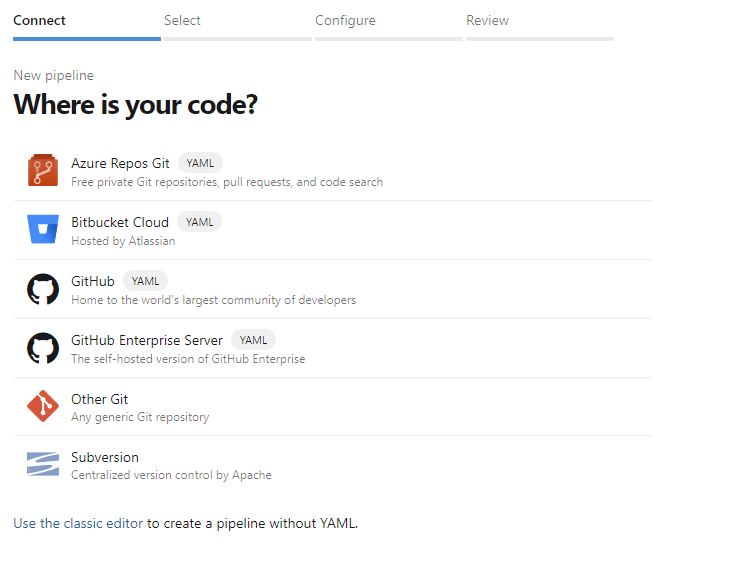The height and width of the screenshot is (568, 740).
Task: Click 'Any generic Git repository' text
Action: 140,417
